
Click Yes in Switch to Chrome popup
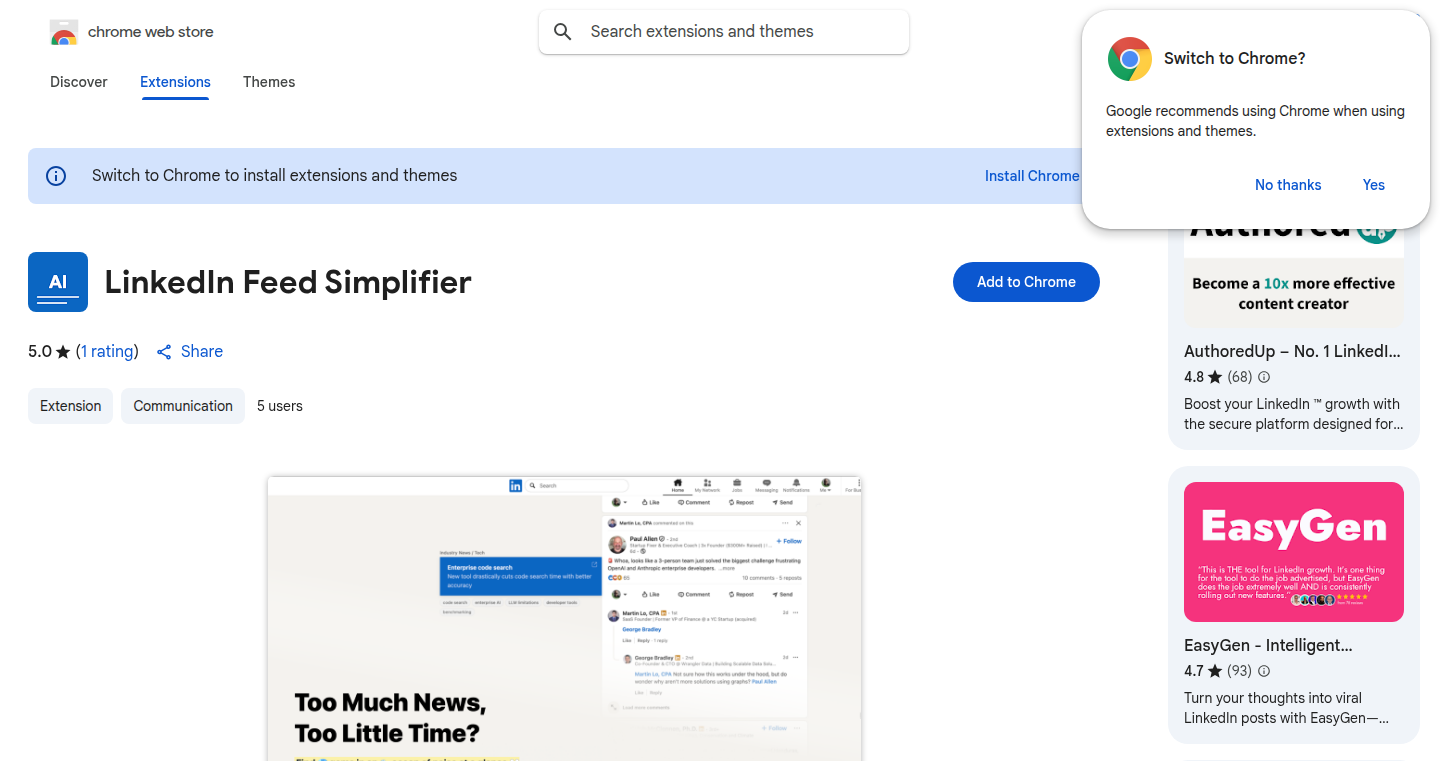point(1374,185)
